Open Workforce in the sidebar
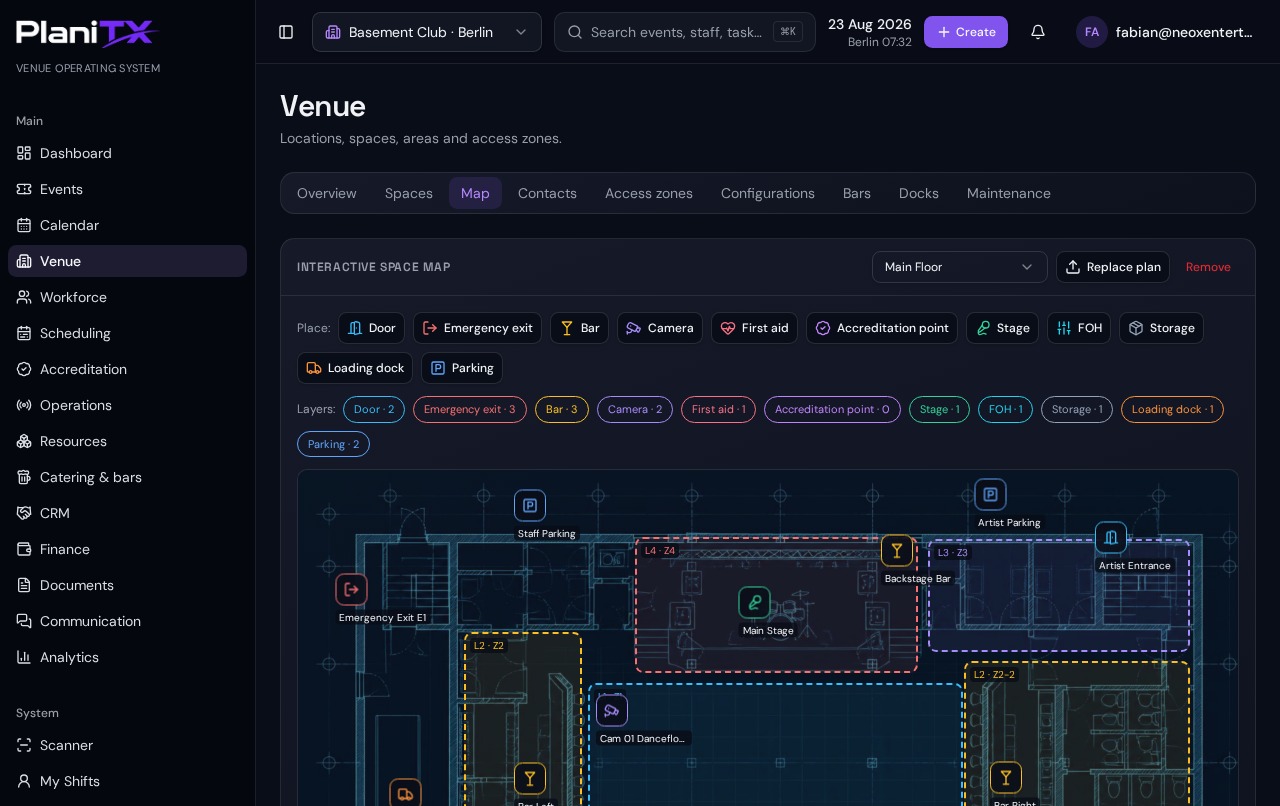1280x806 pixels. [x=127, y=297]
